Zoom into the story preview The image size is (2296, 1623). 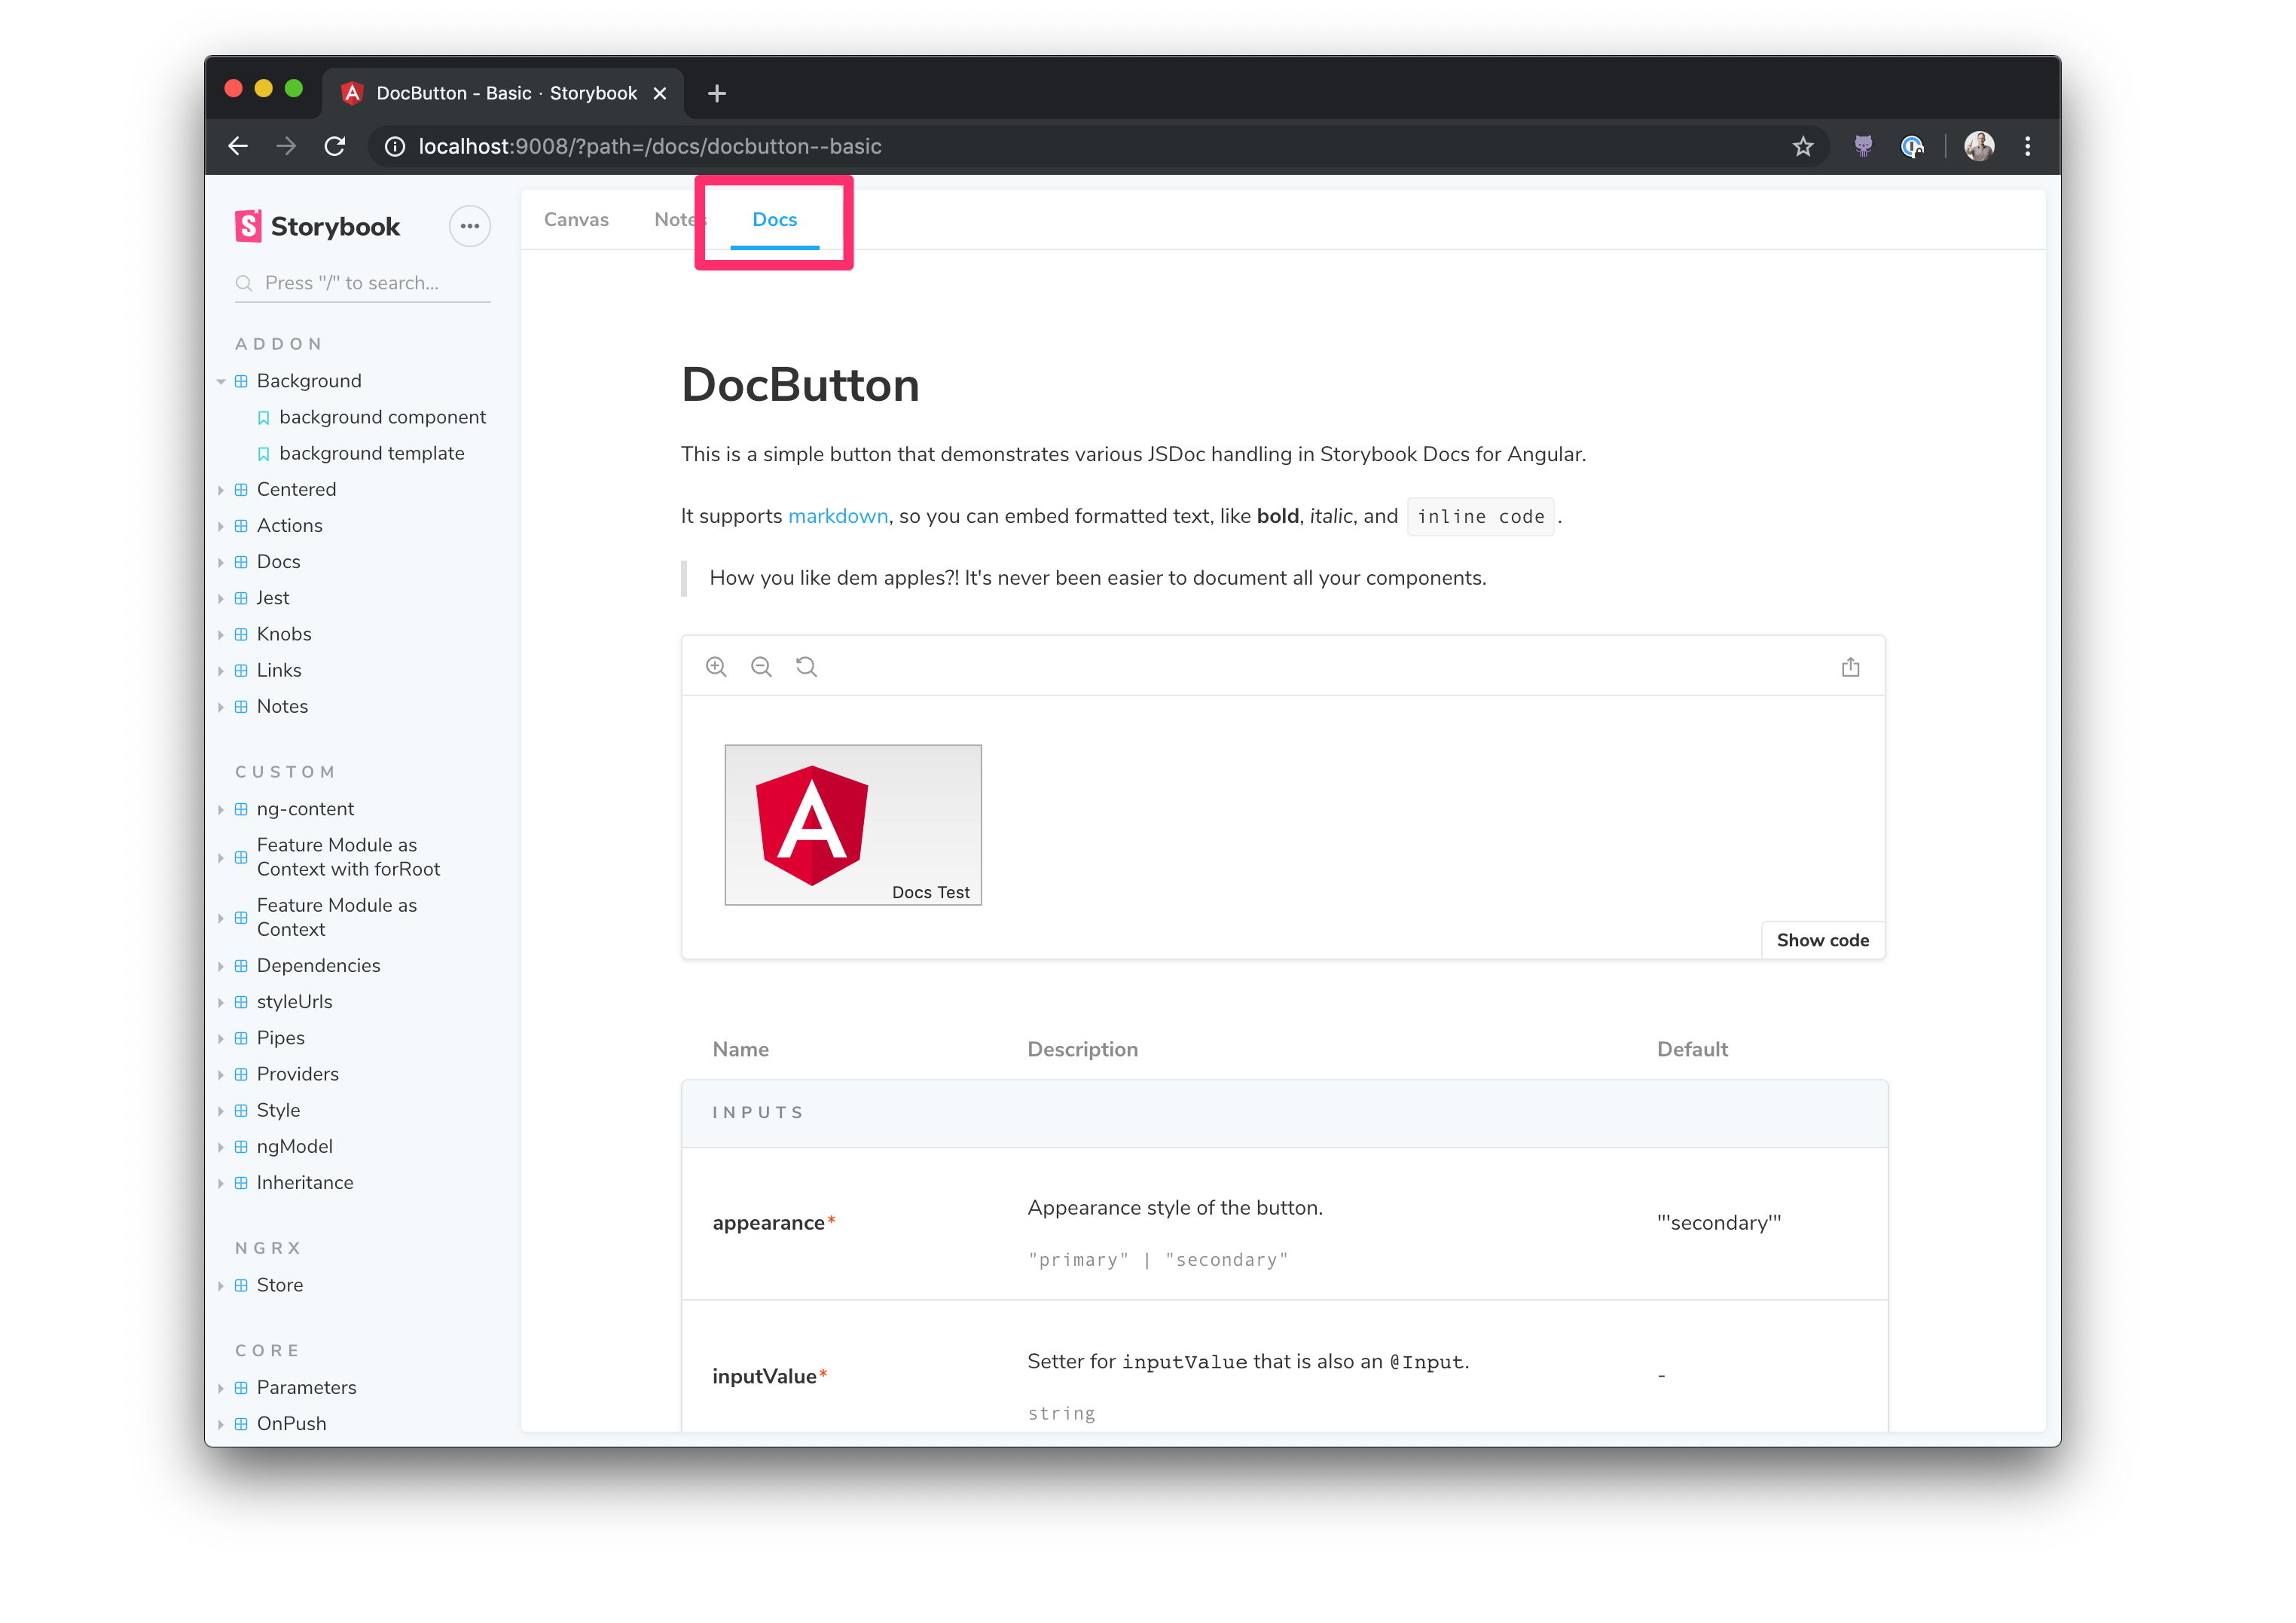(x=716, y=666)
